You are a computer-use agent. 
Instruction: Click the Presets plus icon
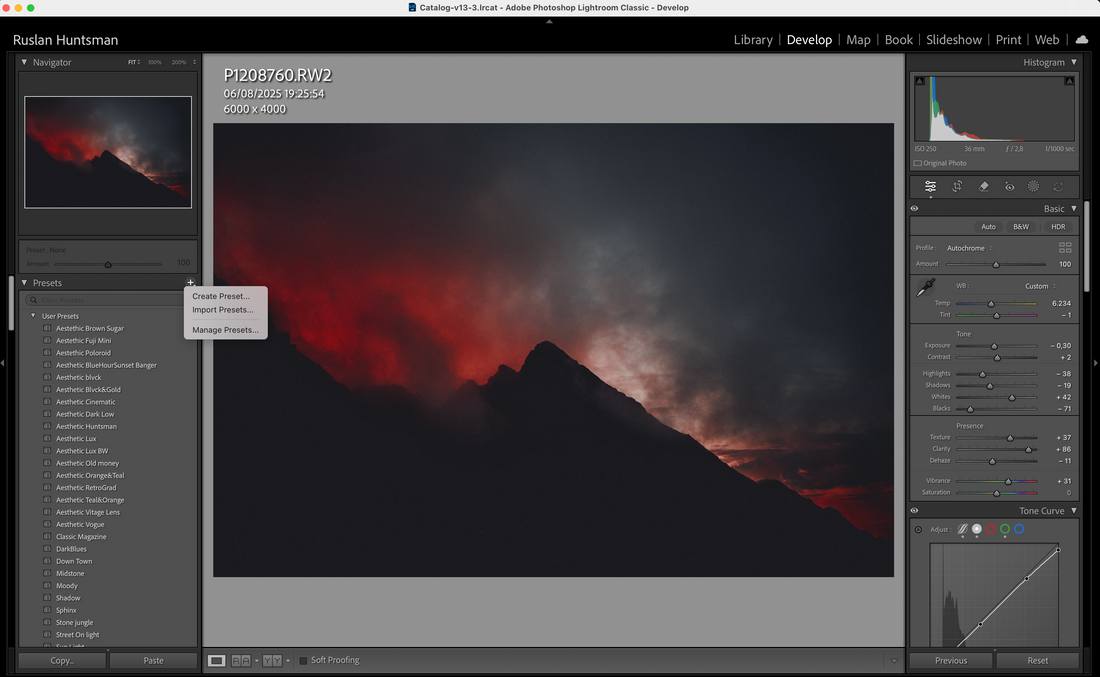pyautogui.click(x=190, y=283)
